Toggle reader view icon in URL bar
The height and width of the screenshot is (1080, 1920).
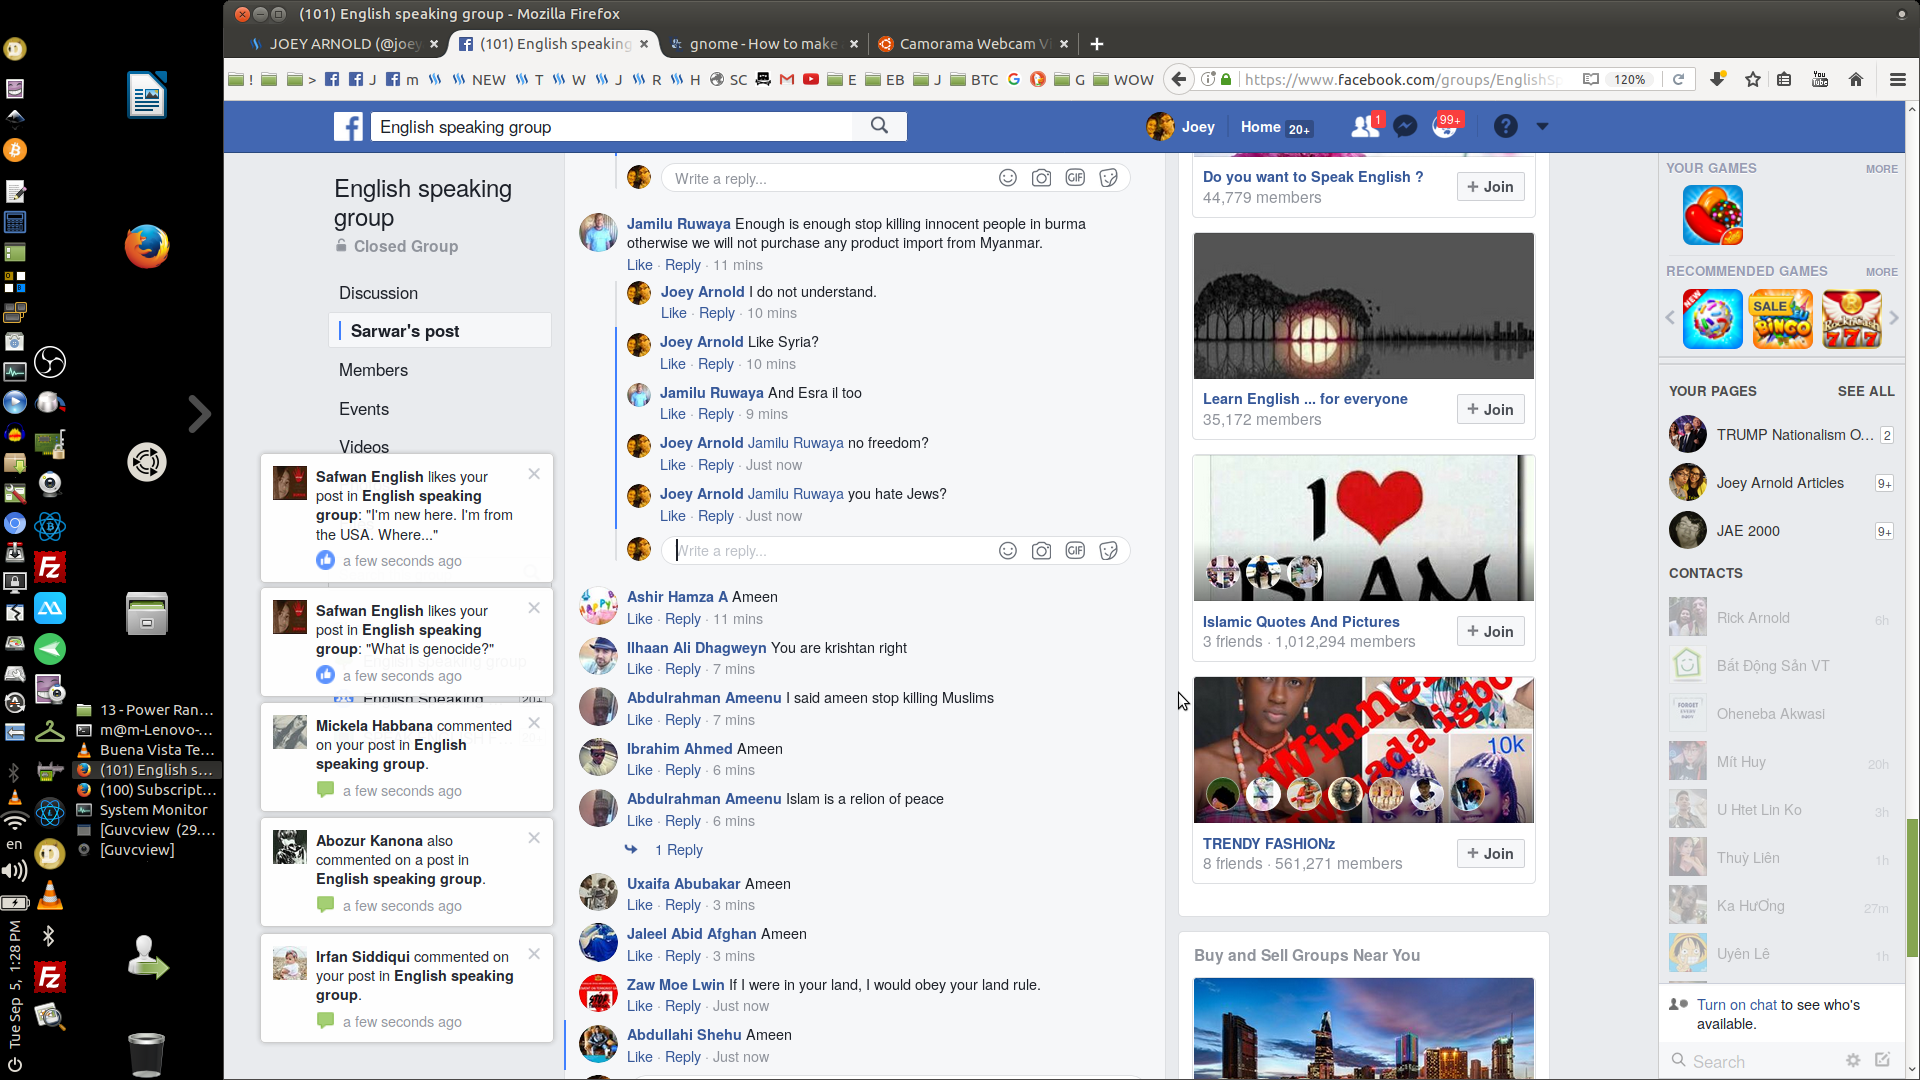coord(1590,79)
